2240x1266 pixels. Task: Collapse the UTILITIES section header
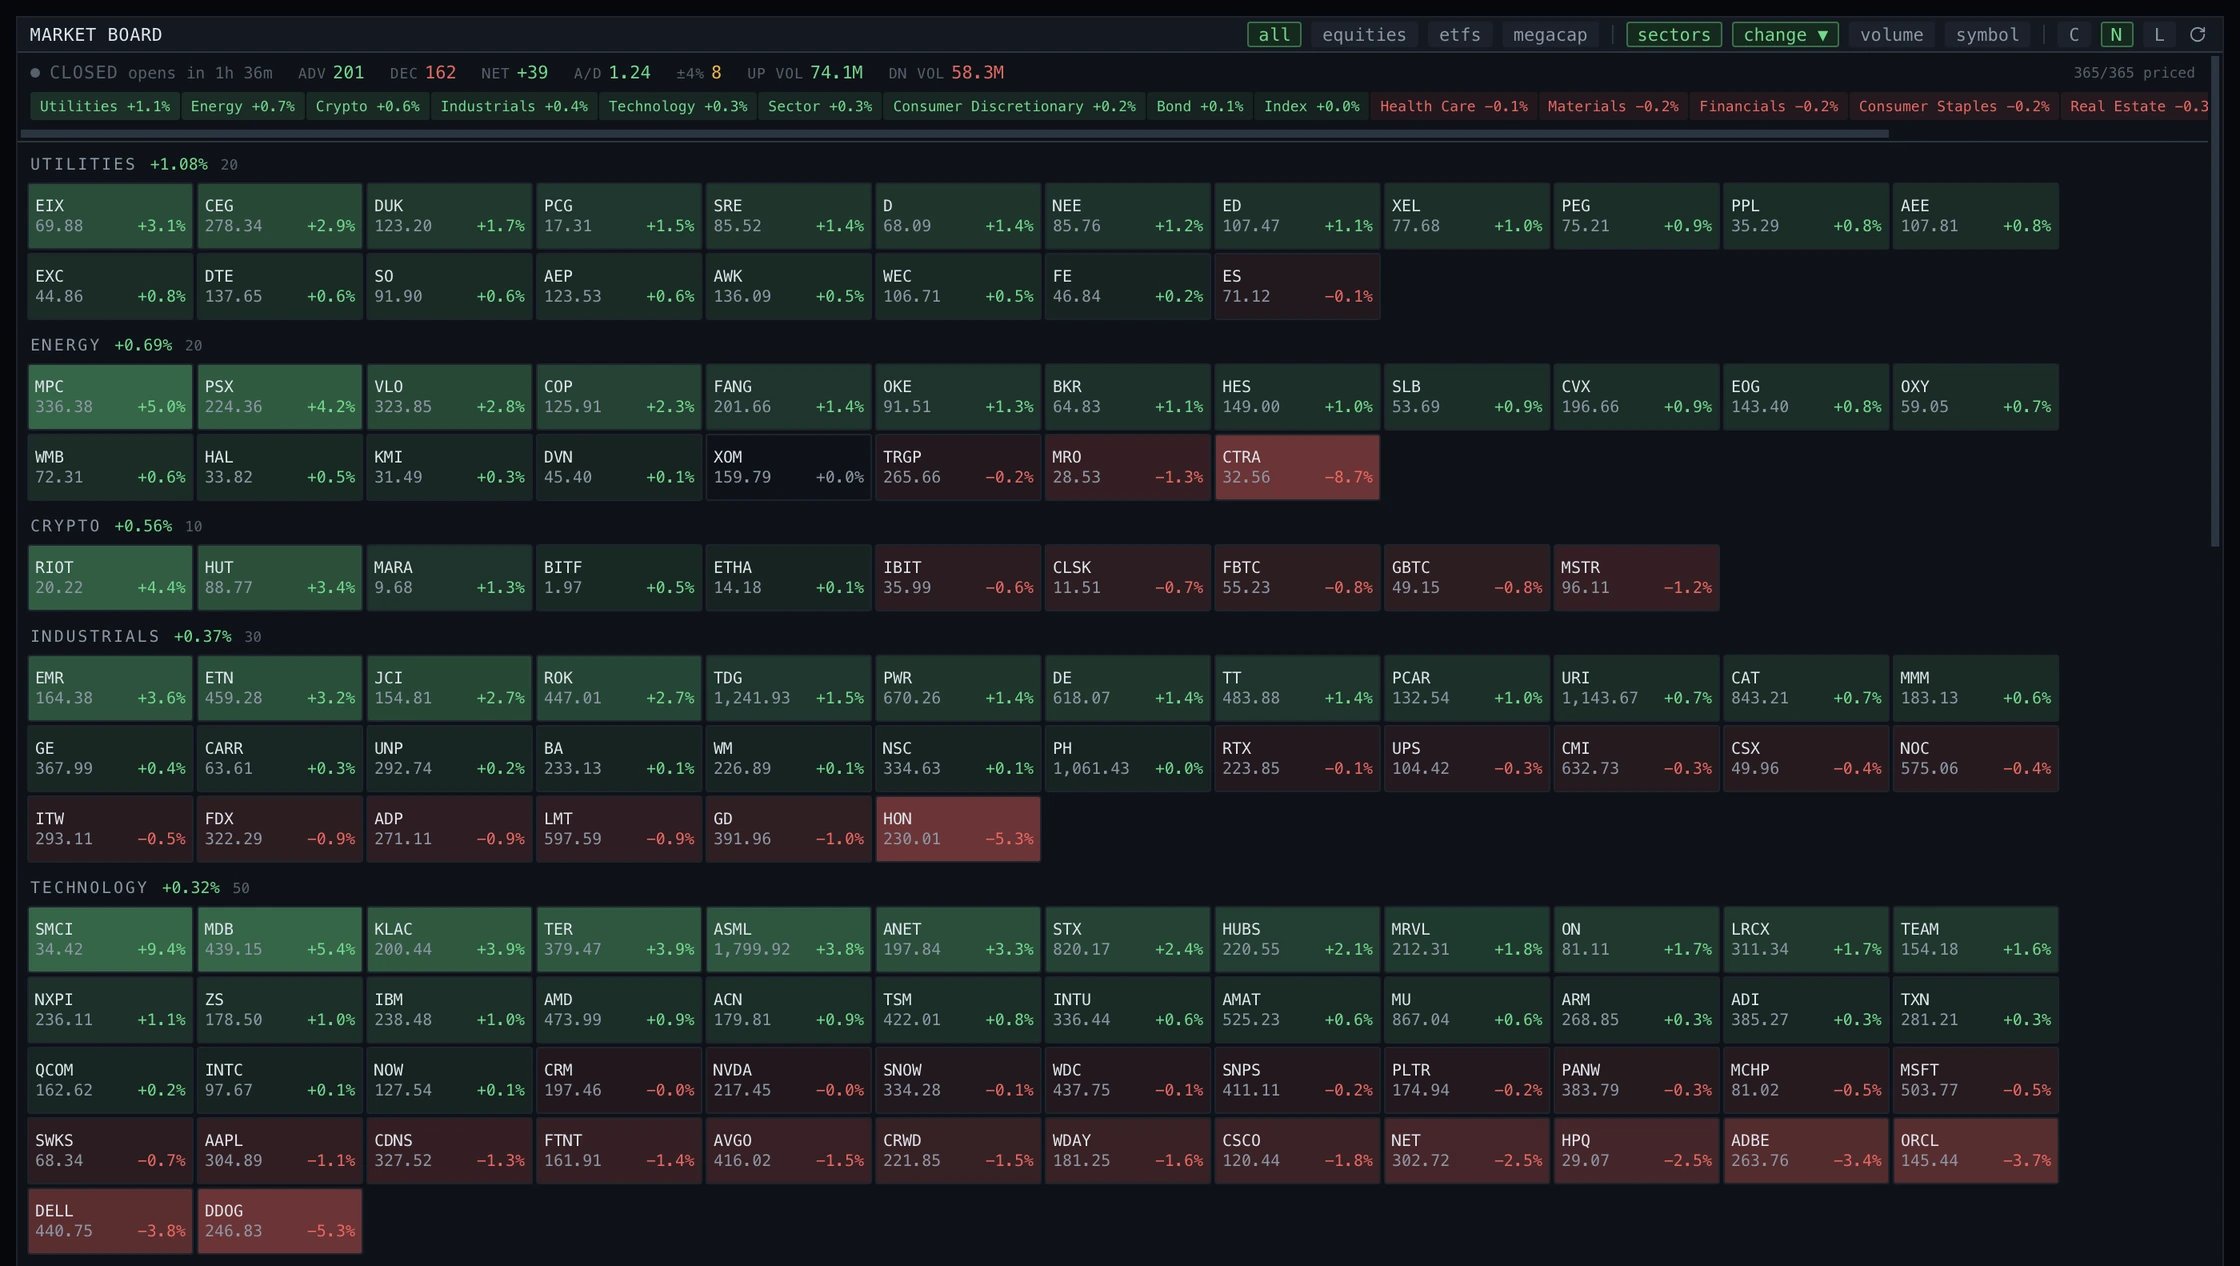(134, 164)
